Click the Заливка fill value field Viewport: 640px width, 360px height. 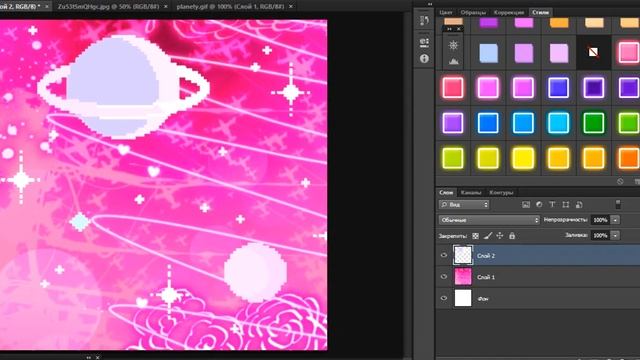tap(600, 236)
